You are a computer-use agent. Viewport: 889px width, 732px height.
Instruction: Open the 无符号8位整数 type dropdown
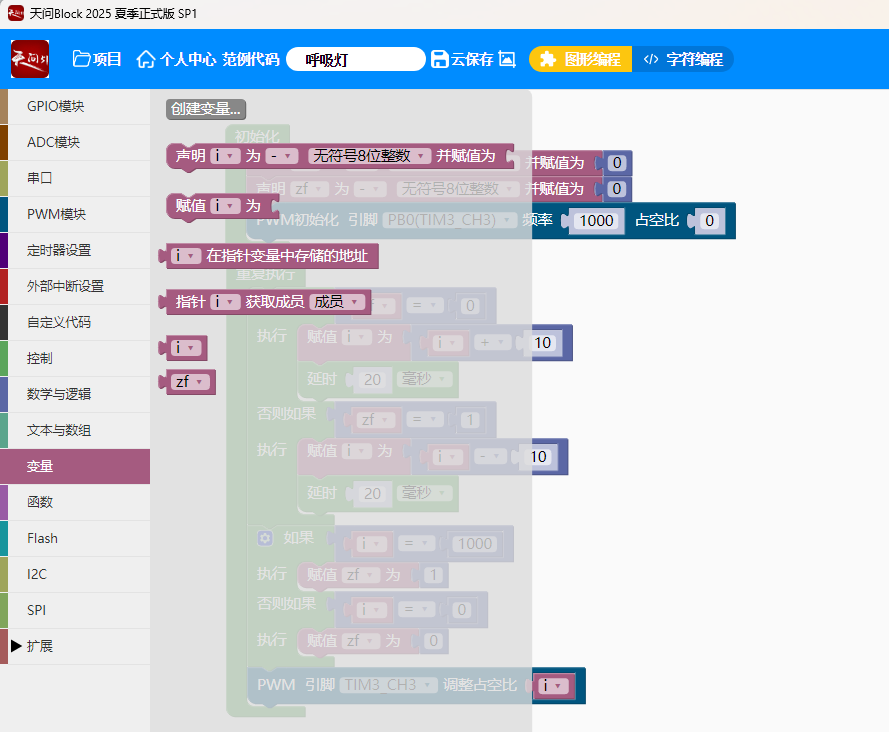[x=370, y=156]
